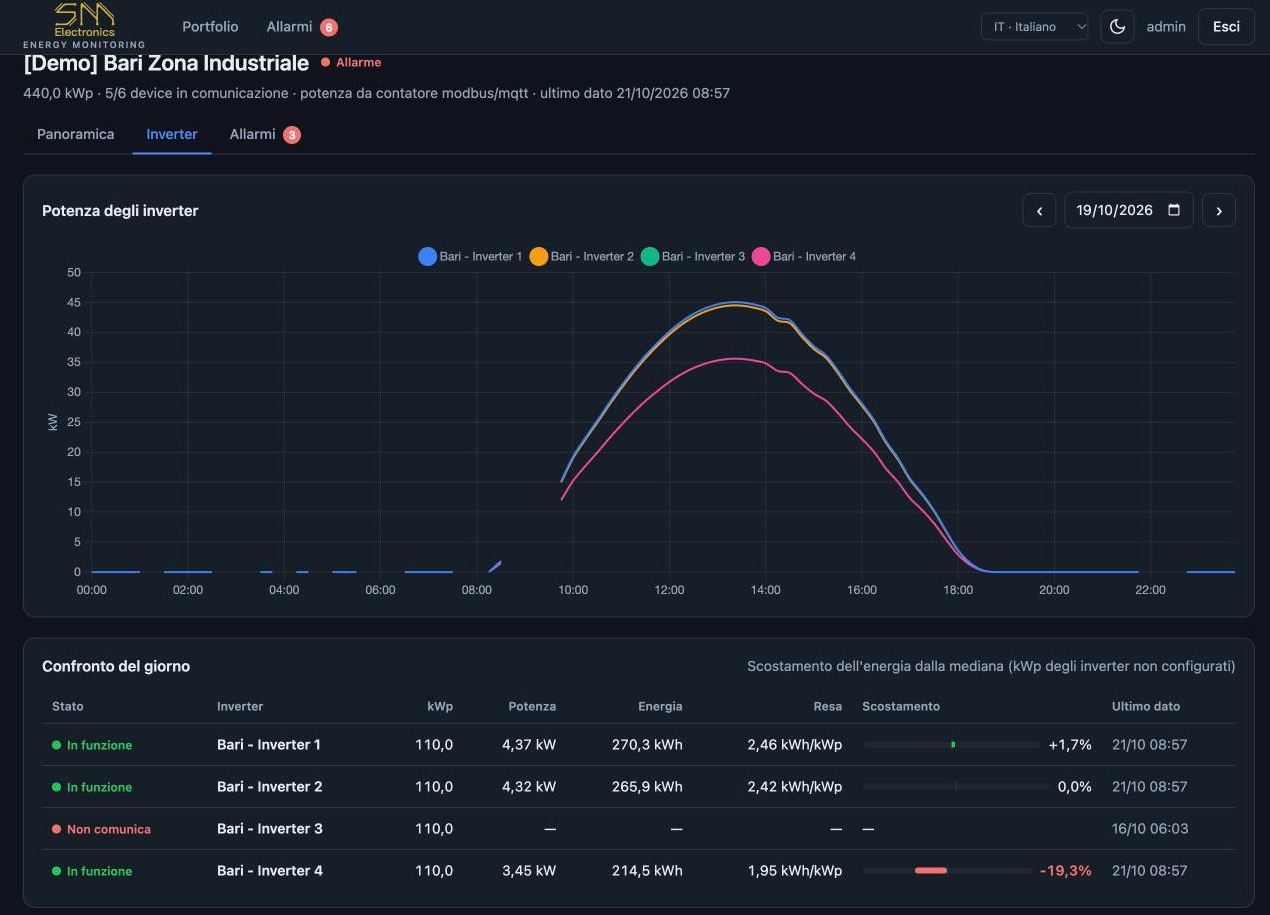Click the 214,5 kWh energy value
1270x915 pixels.
(x=647, y=871)
